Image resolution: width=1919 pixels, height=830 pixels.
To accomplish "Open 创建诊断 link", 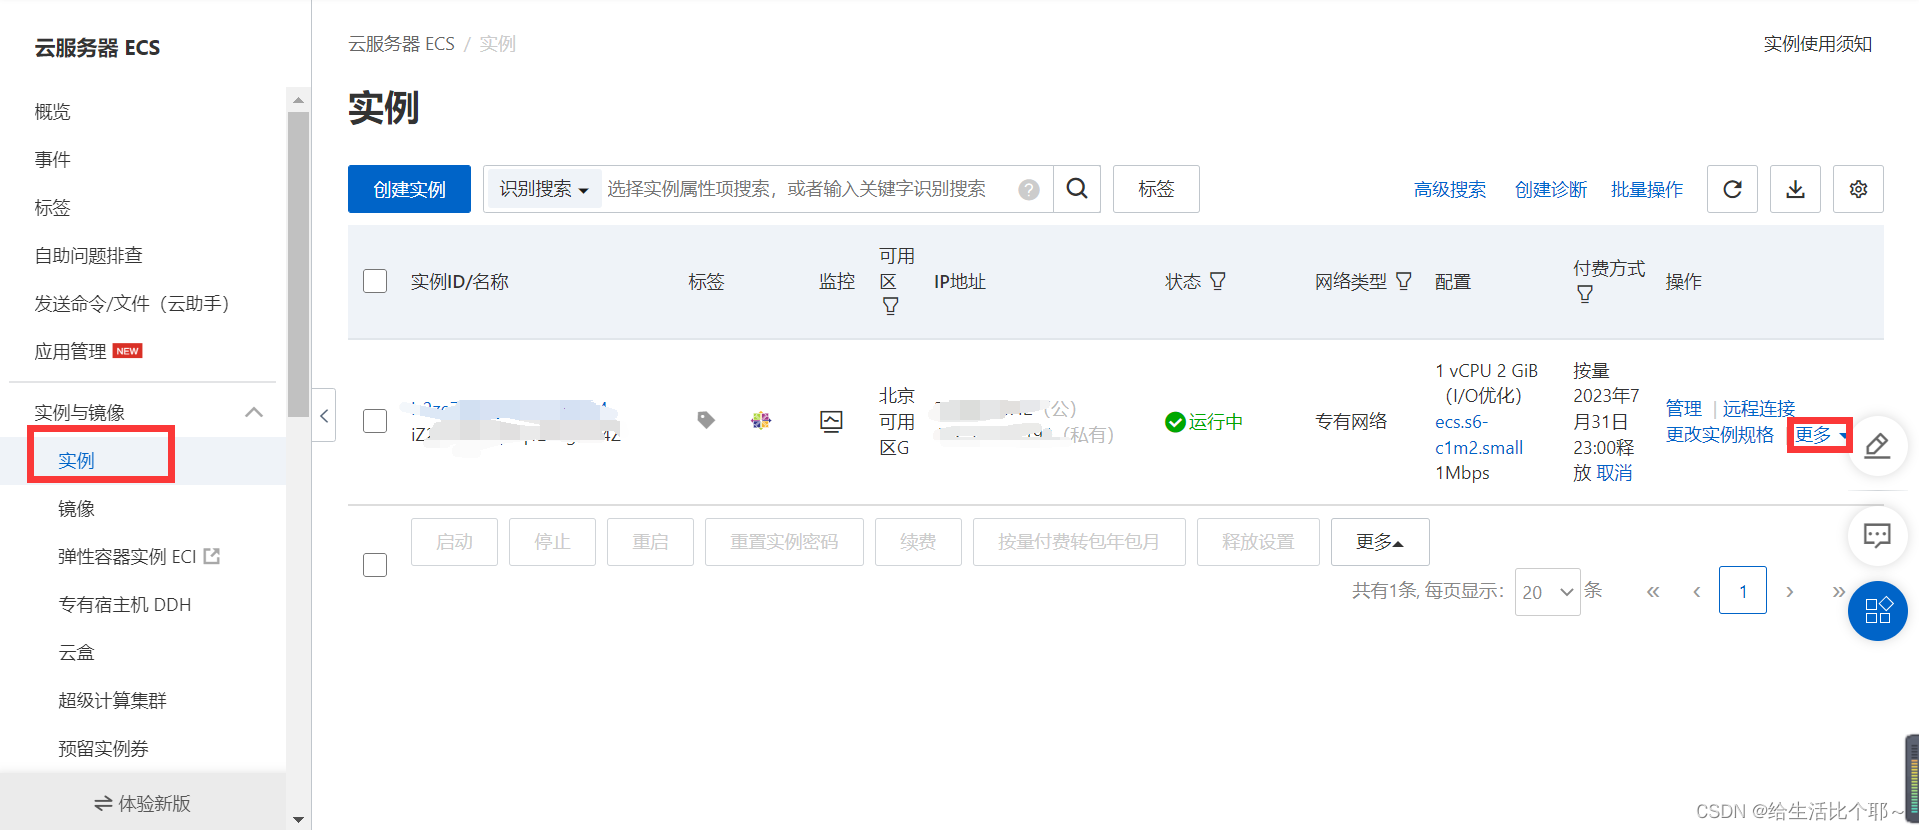I will (x=1551, y=189).
